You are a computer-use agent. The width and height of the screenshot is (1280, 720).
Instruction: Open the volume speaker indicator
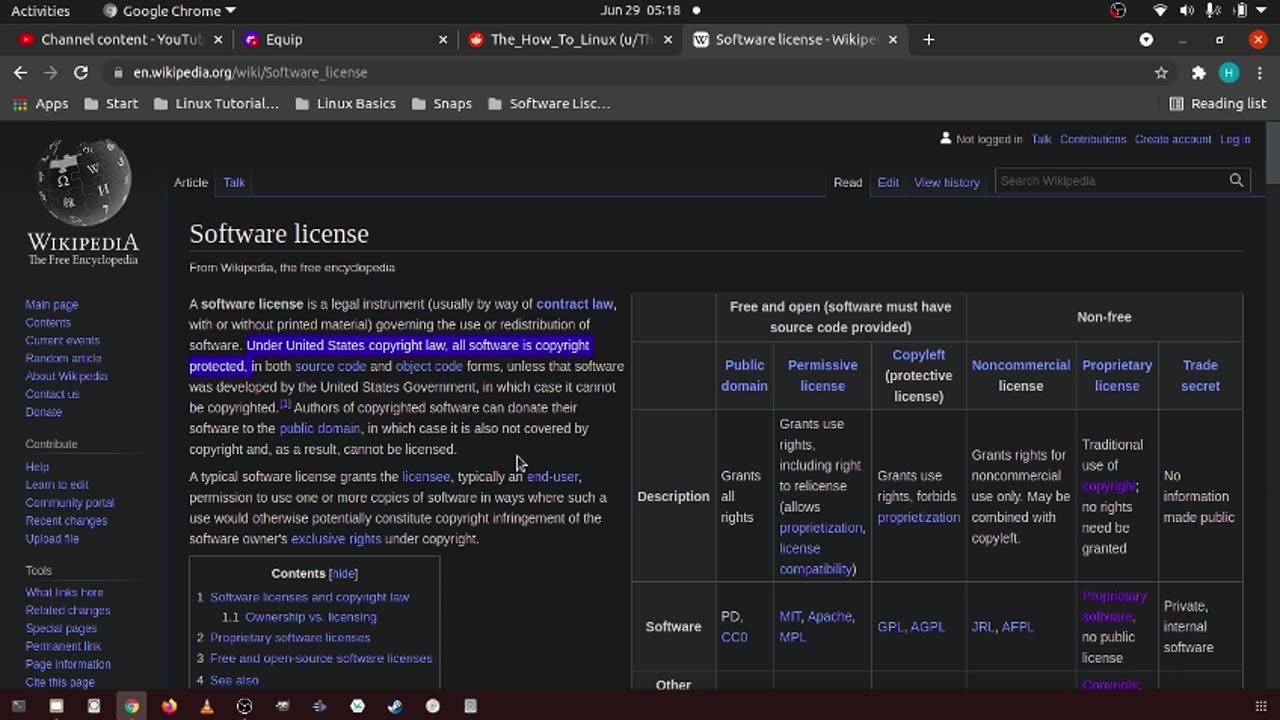(1187, 11)
